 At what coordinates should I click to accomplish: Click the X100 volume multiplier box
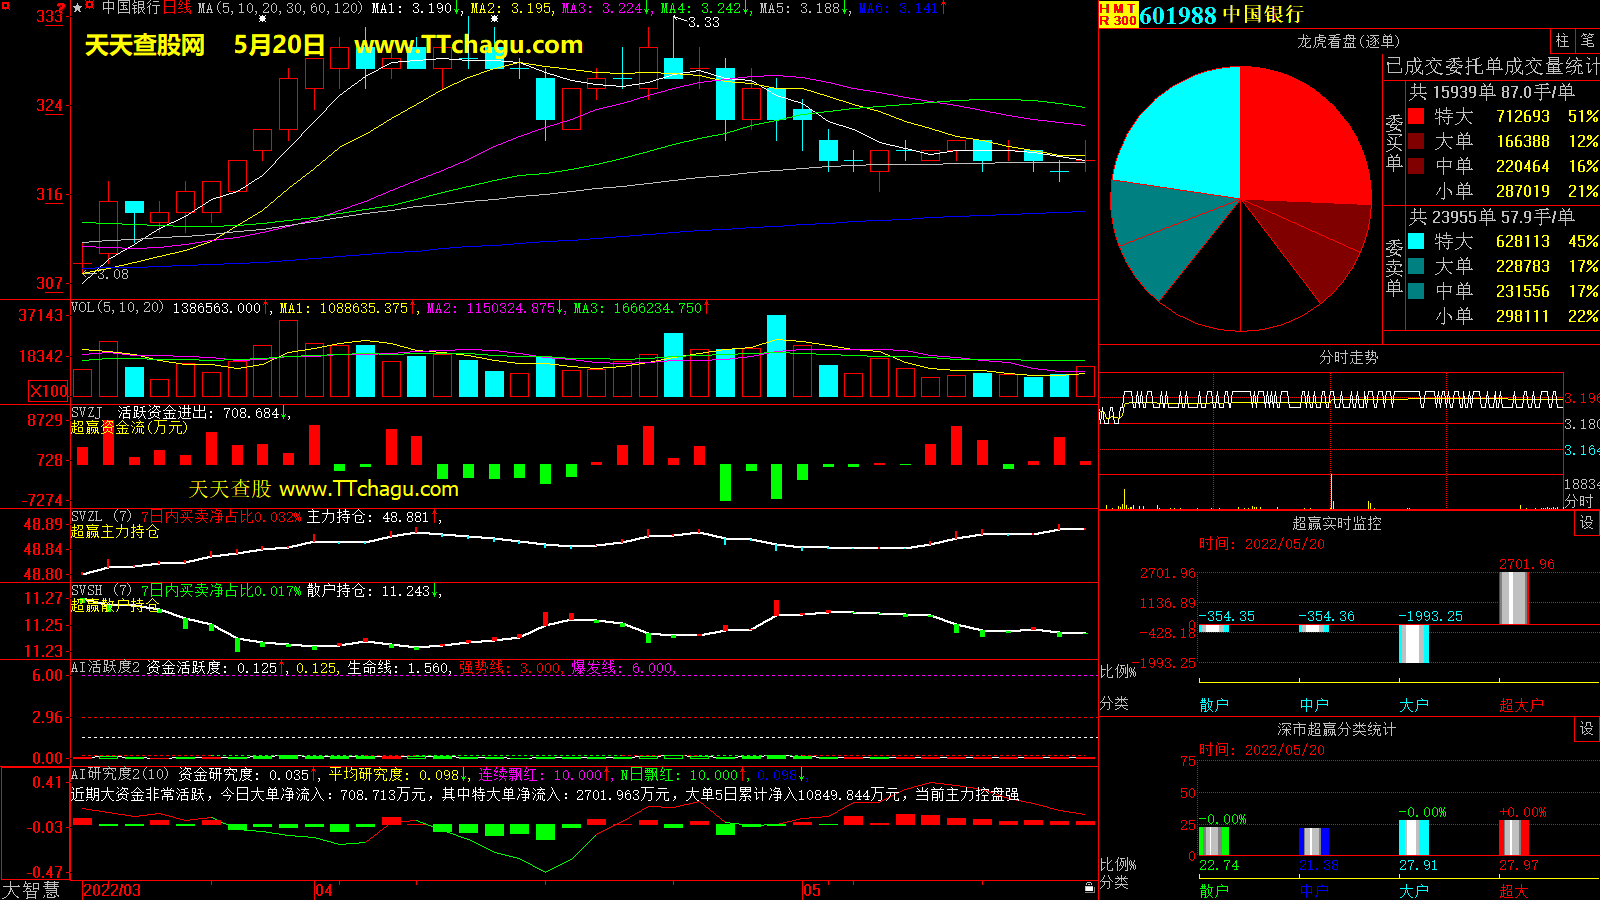pos(48,391)
